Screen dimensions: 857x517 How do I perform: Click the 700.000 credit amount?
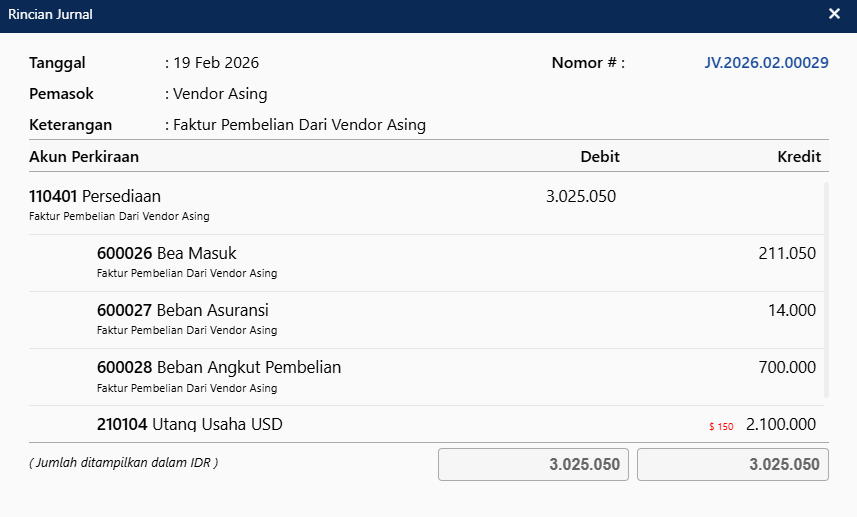[x=787, y=368]
